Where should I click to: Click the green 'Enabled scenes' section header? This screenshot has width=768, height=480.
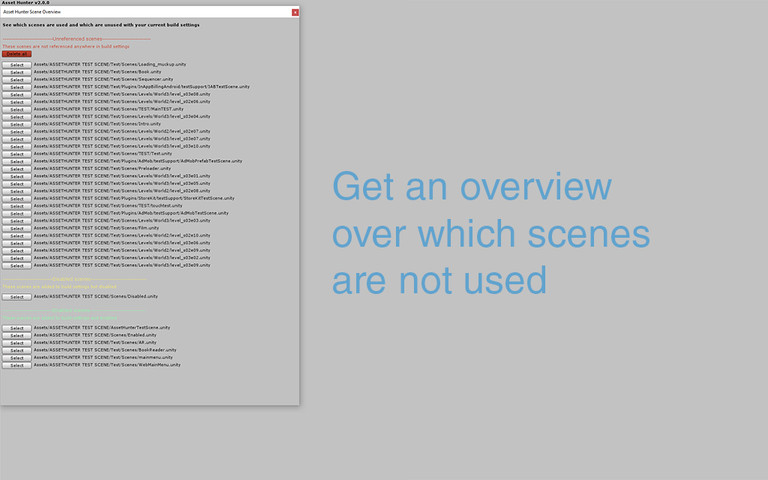click(72, 311)
